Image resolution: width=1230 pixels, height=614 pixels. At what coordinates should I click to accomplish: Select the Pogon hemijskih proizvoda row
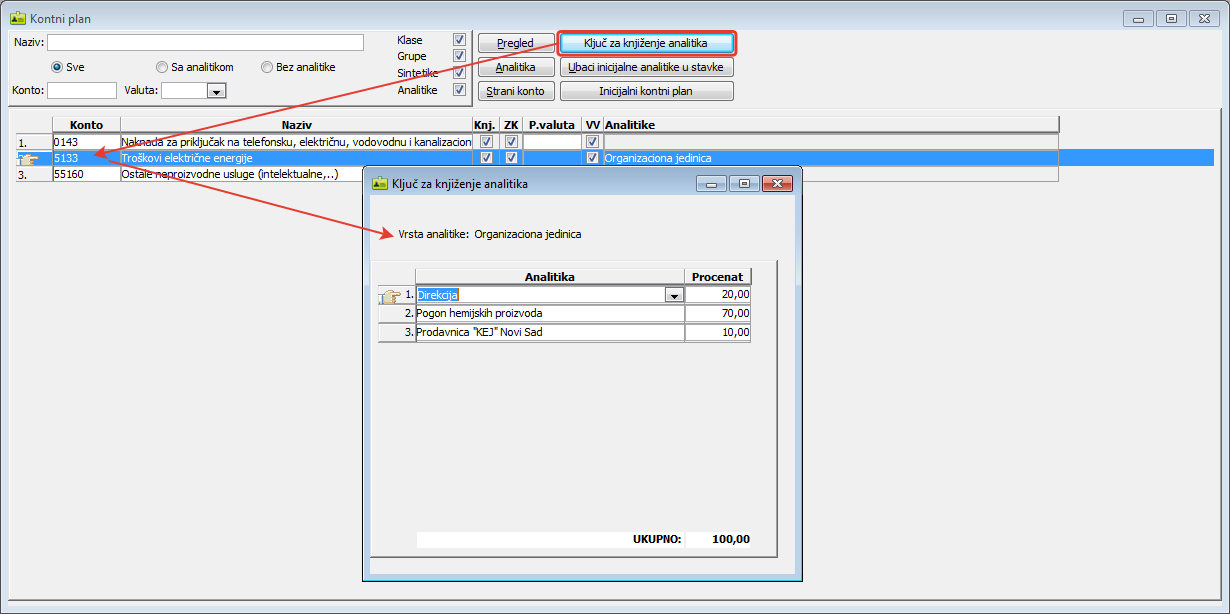click(x=550, y=313)
